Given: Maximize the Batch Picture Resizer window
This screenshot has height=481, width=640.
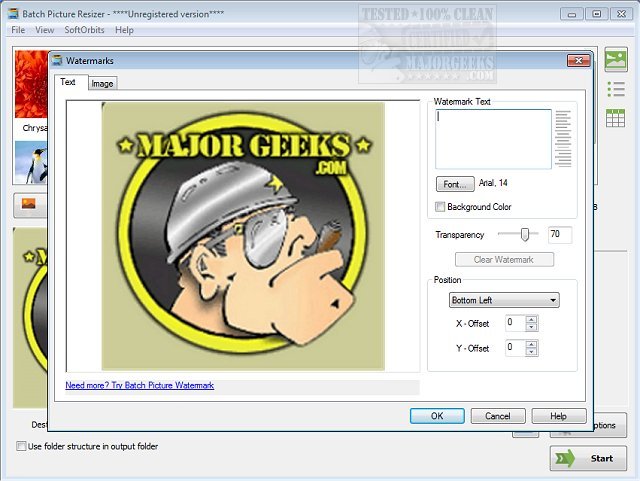Looking at the screenshot, I should coord(596,14).
